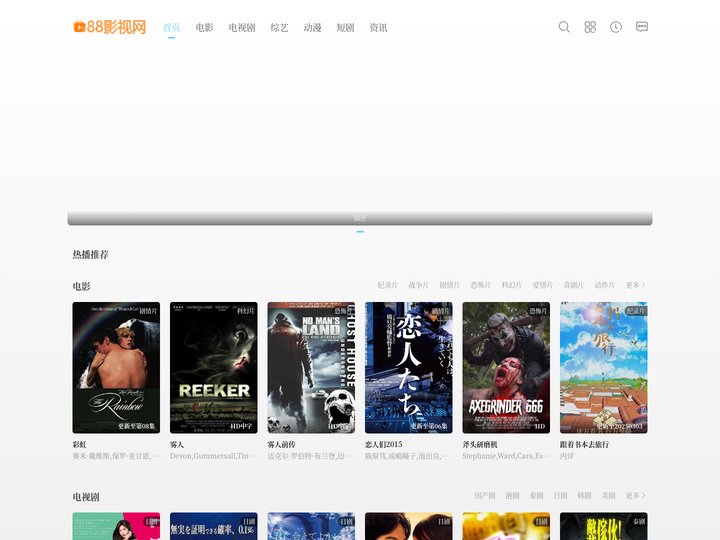The height and width of the screenshot is (540, 720).
Task: Filter movies by 纪录片
Action: (x=388, y=285)
